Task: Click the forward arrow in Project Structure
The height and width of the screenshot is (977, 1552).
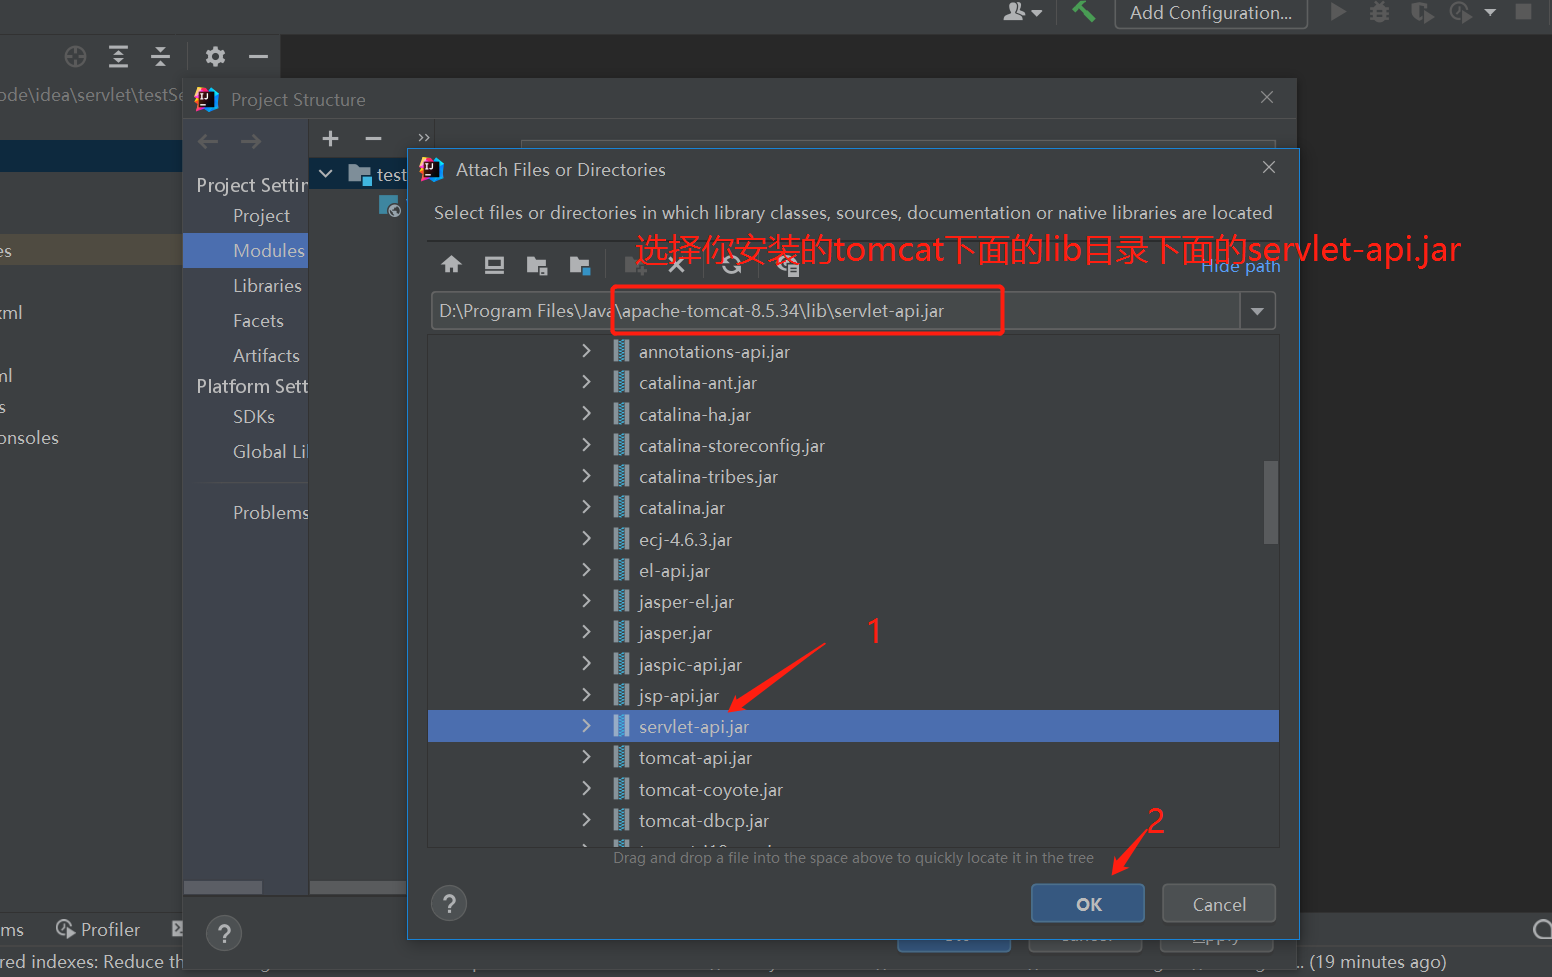Action: (x=251, y=141)
